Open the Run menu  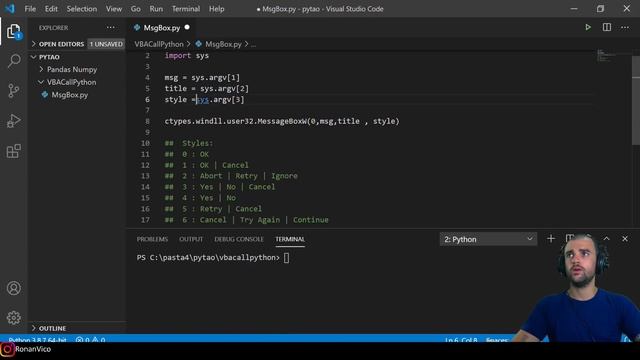pos(156,9)
